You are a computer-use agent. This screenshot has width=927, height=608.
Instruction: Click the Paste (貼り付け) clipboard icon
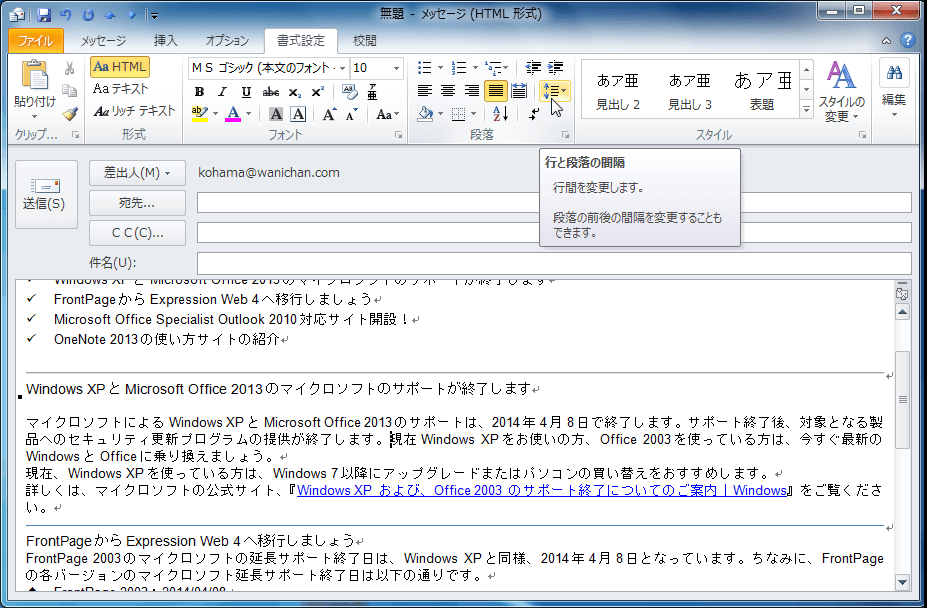tap(34, 76)
